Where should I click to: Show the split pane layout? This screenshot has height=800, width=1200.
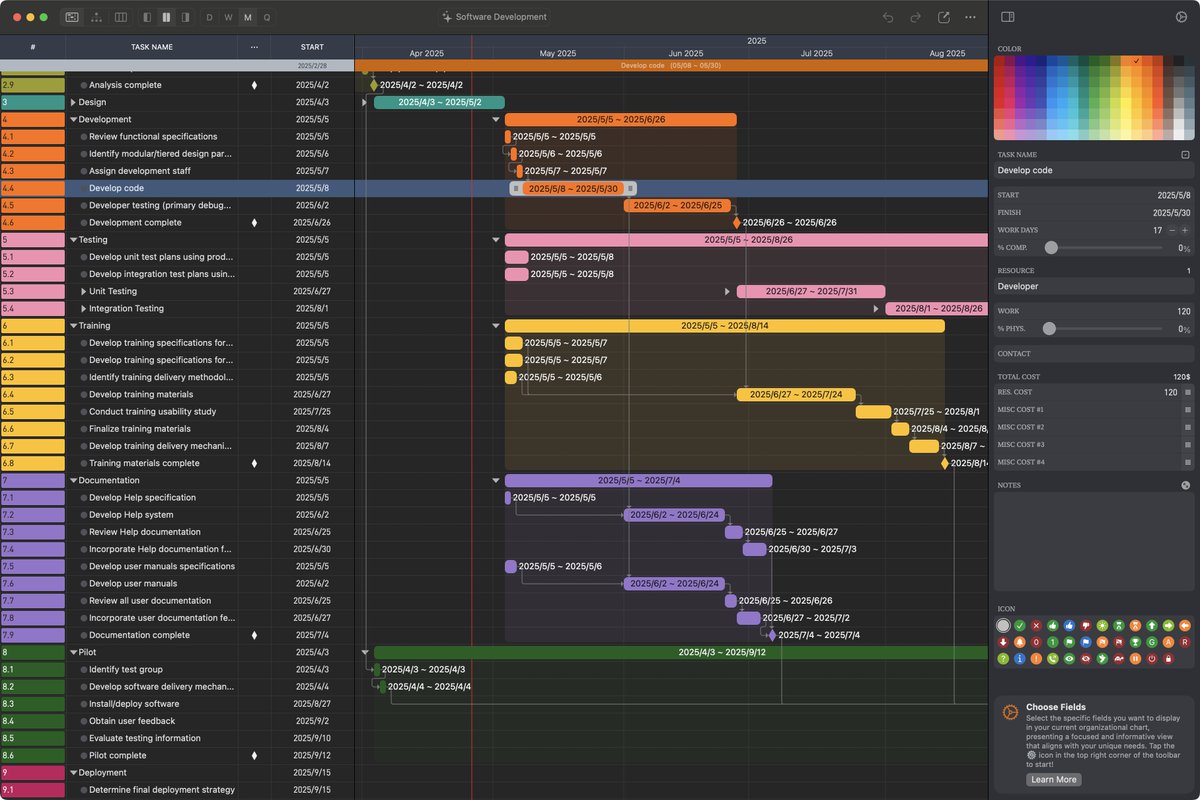[x=166, y=17]
